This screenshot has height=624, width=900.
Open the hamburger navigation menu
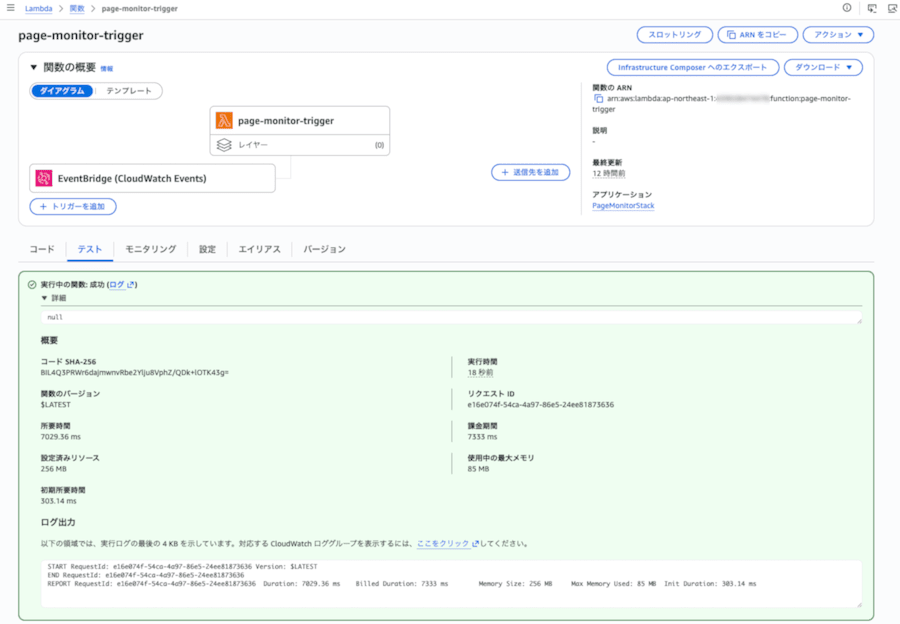10,8
